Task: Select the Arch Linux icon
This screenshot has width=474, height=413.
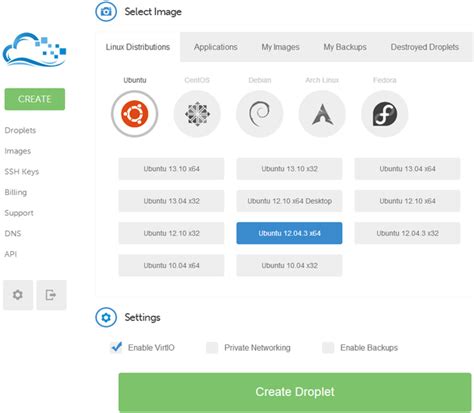Action: (x=322, y=114)
